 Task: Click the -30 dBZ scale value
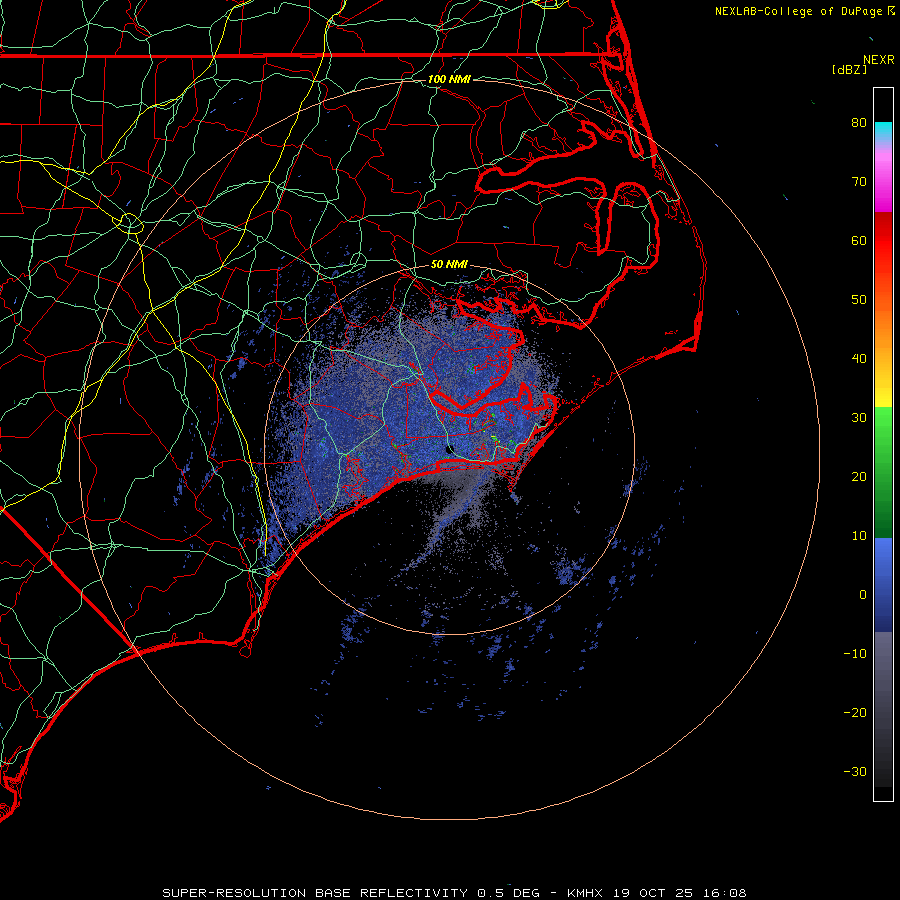point(855,771)
